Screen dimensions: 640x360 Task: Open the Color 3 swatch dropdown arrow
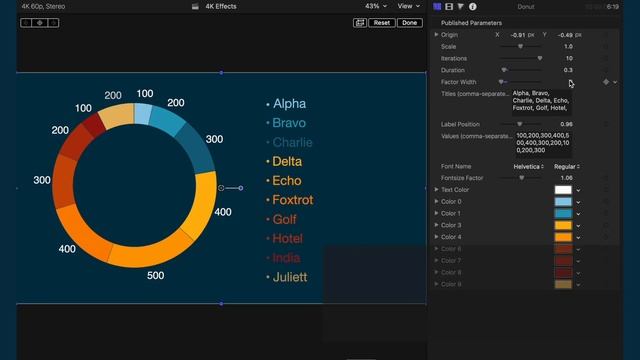[578, 226]
